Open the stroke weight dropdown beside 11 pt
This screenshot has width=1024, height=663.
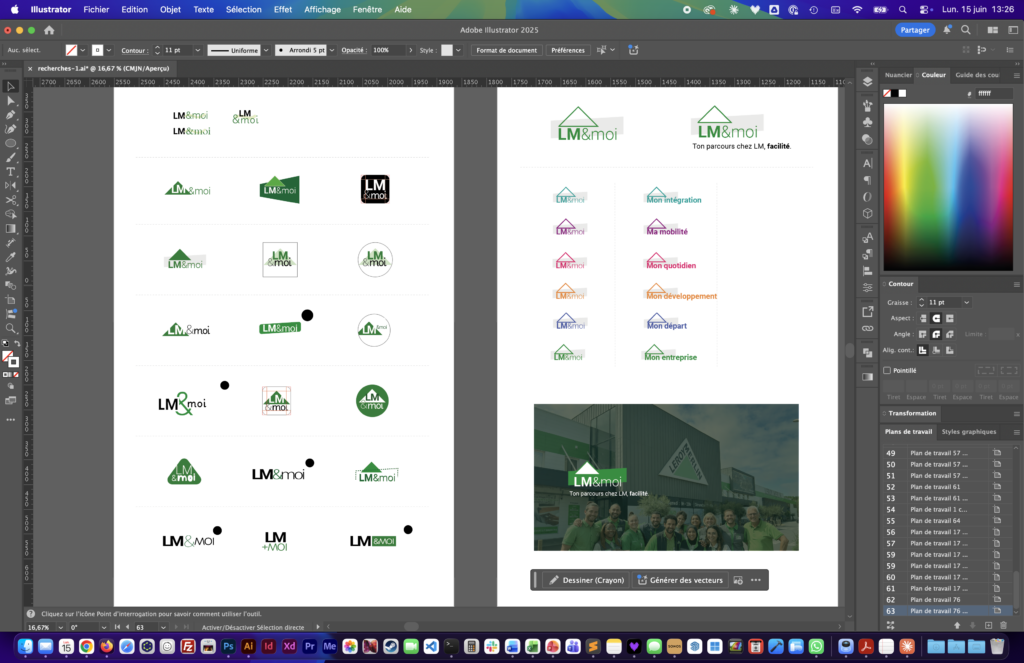click(x=198, y=50)
